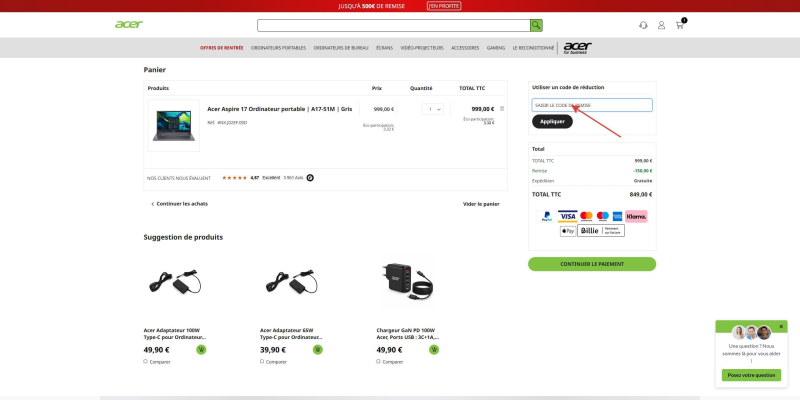Click the green search magnifier button
The height and width of the screenshot is (400, 800).
click(x=536, y=25)
